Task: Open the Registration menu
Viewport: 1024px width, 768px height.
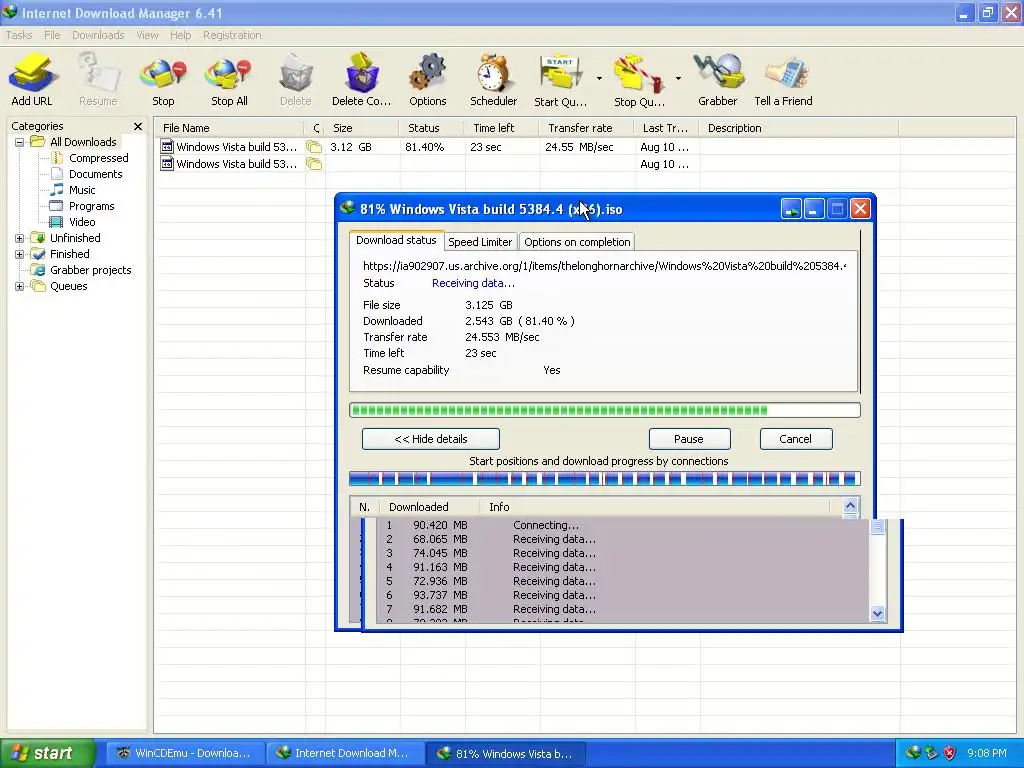Action: (x=232, y=35)
